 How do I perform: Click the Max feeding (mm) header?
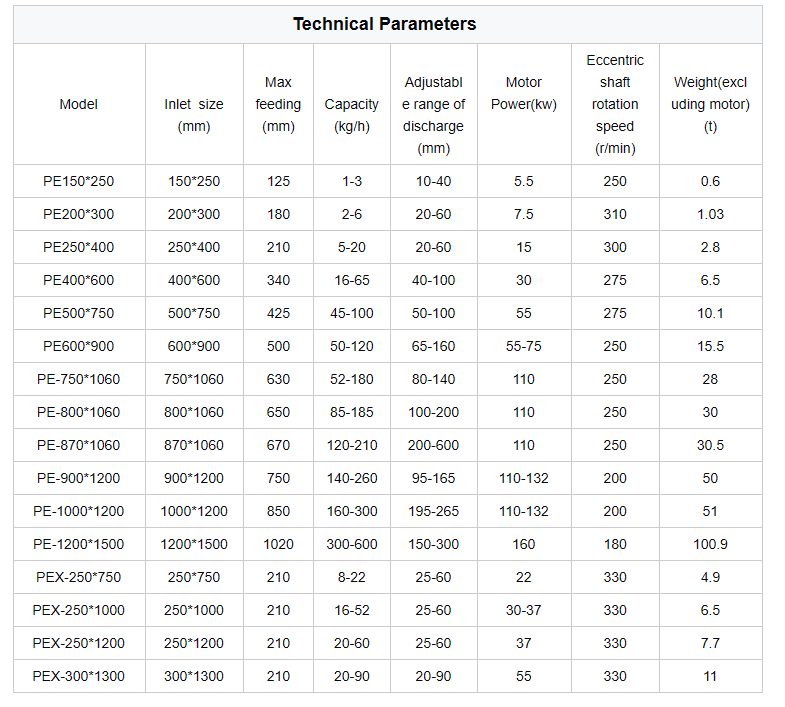coord(278,104)
